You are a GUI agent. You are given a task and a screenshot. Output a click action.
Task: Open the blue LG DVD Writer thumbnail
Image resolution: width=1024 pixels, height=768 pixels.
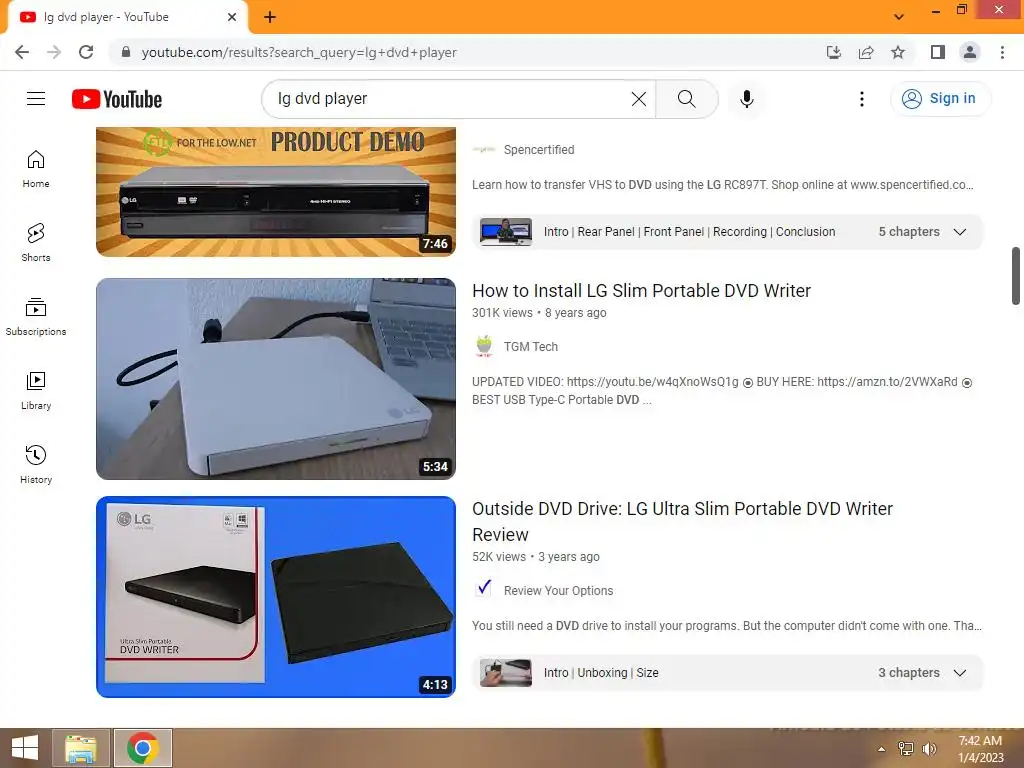click(276, 597)
